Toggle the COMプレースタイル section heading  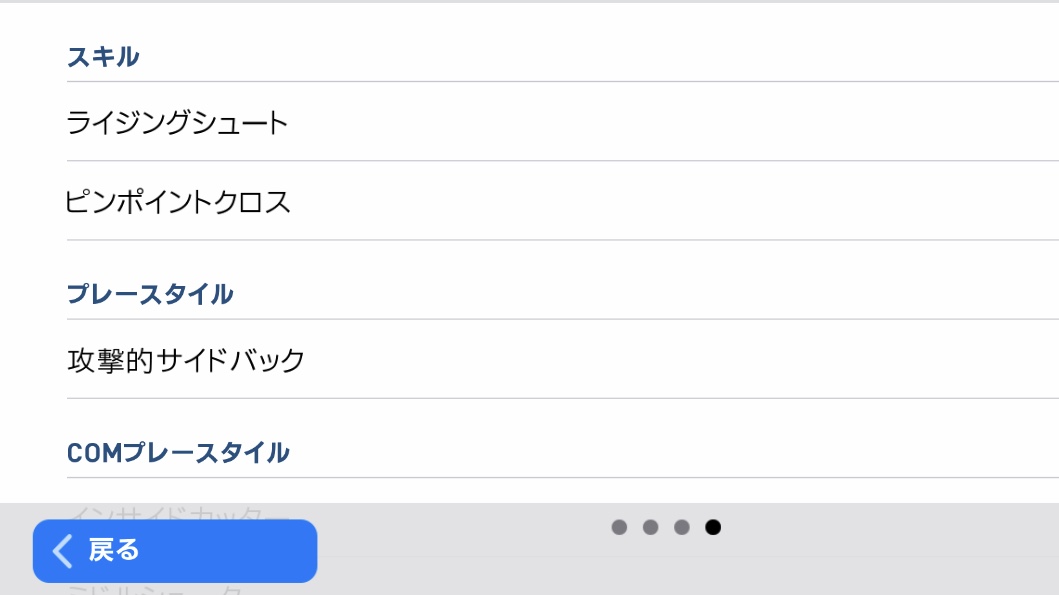click(178, 452)
